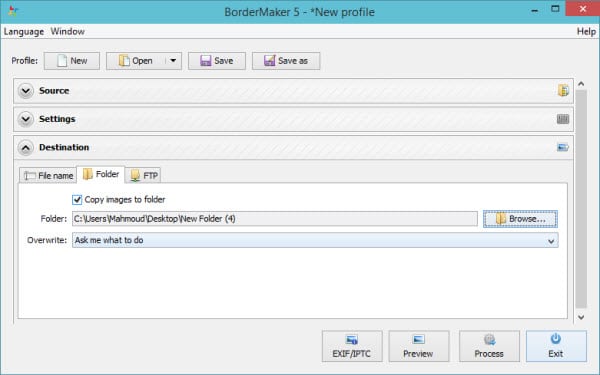Switch to the File name tab

pyautogui.click(x=48, y=176)
